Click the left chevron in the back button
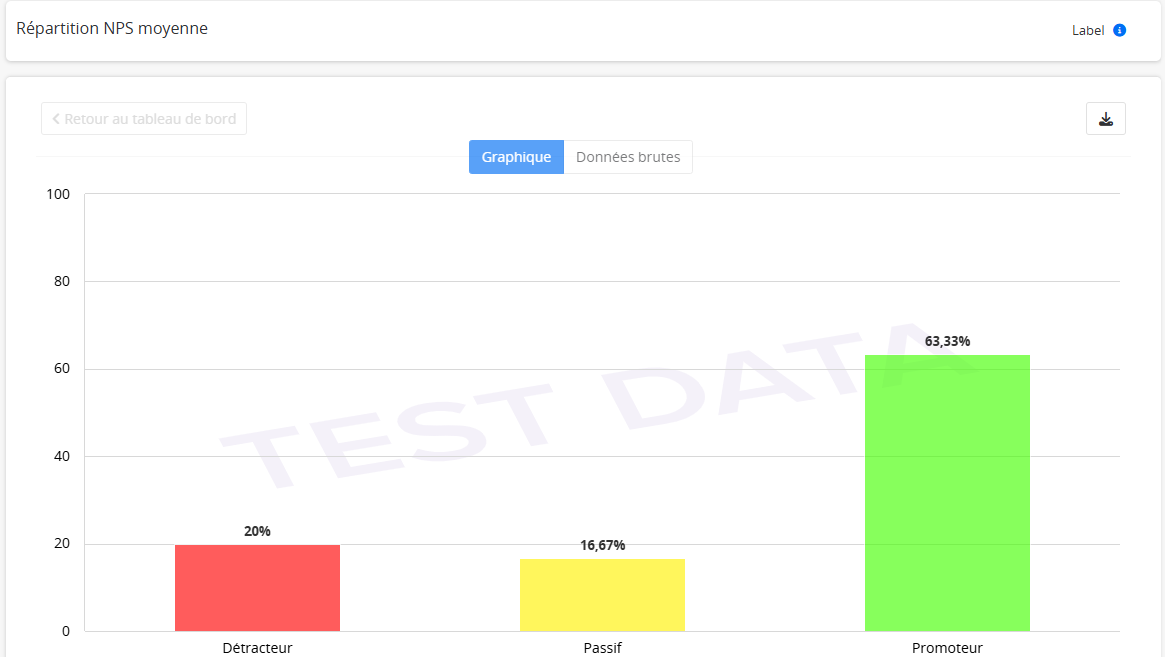Viewport: 1165px width, 657px height. [55, 118]
